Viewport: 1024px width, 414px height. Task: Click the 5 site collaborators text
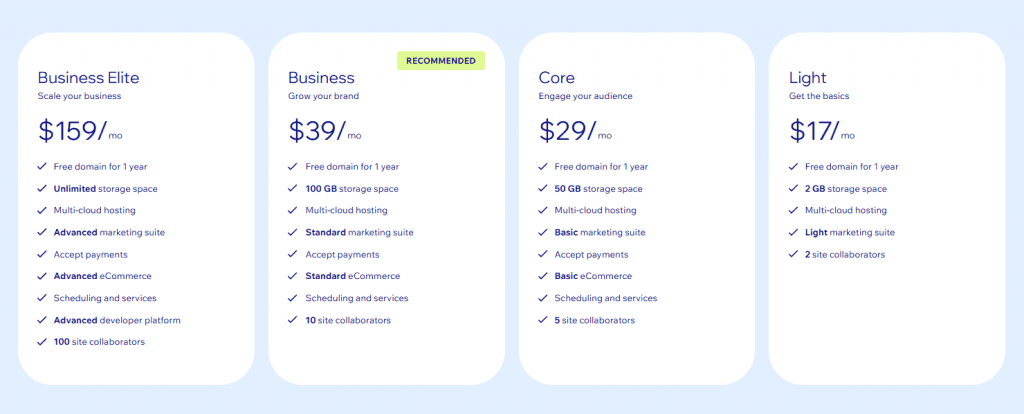tap(594, 320)
